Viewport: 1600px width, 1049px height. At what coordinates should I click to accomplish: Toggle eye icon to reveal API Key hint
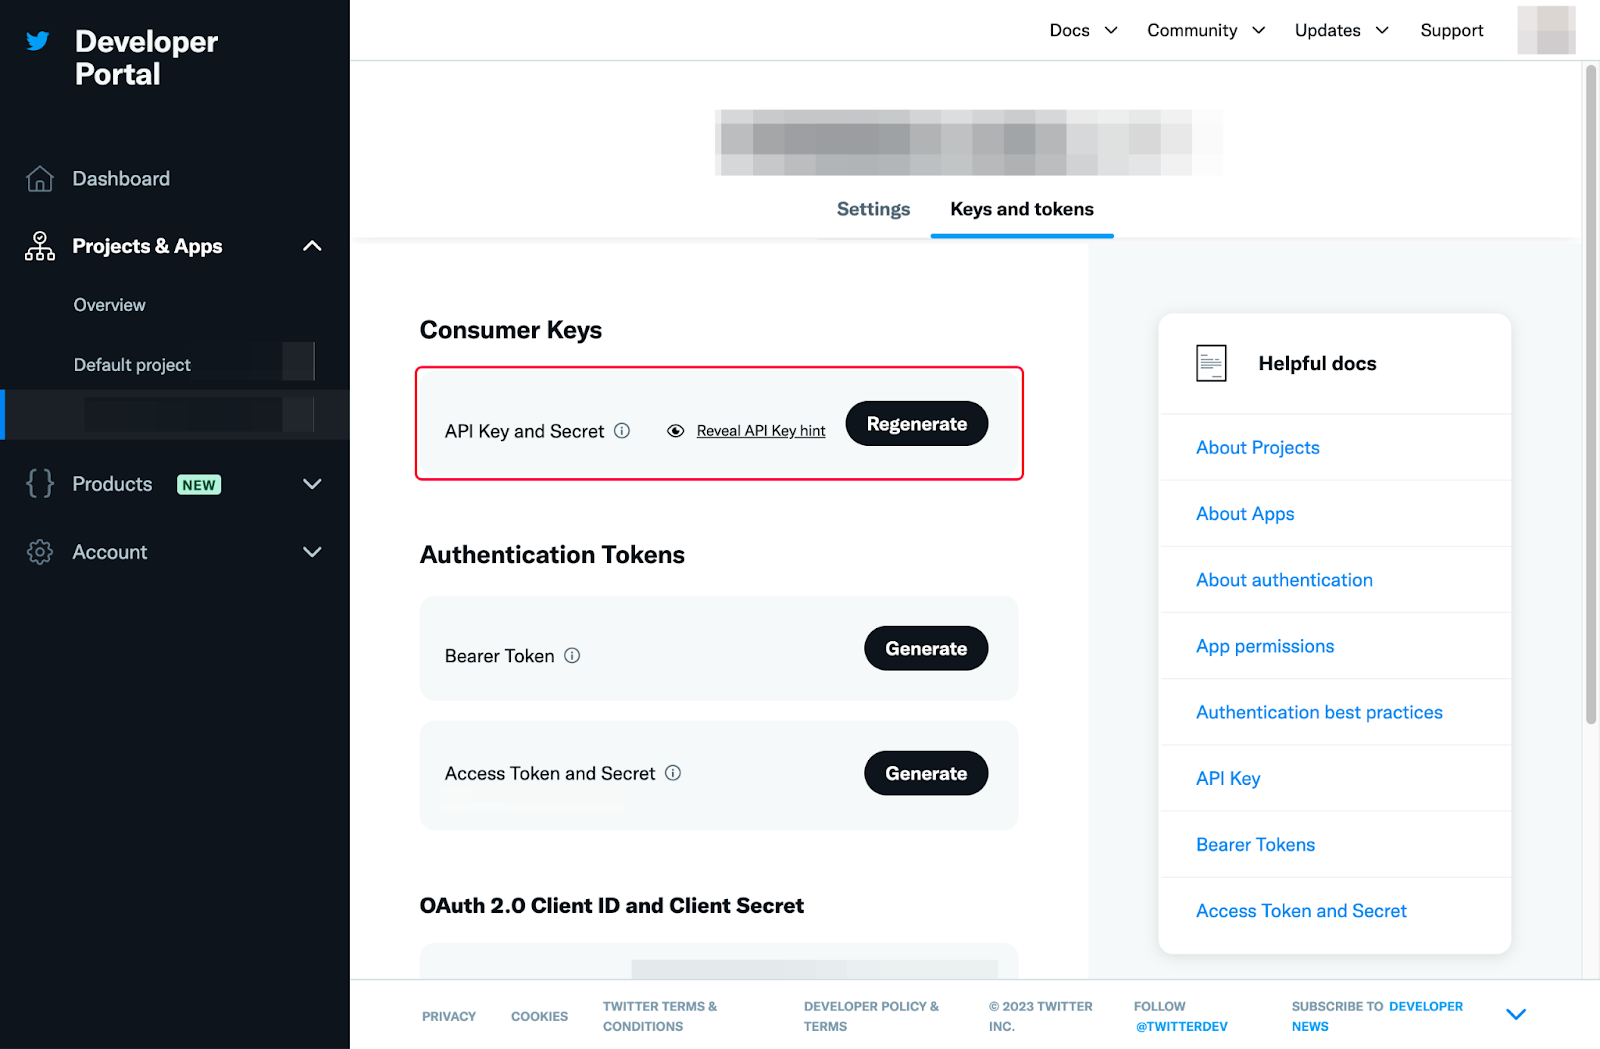676,431
